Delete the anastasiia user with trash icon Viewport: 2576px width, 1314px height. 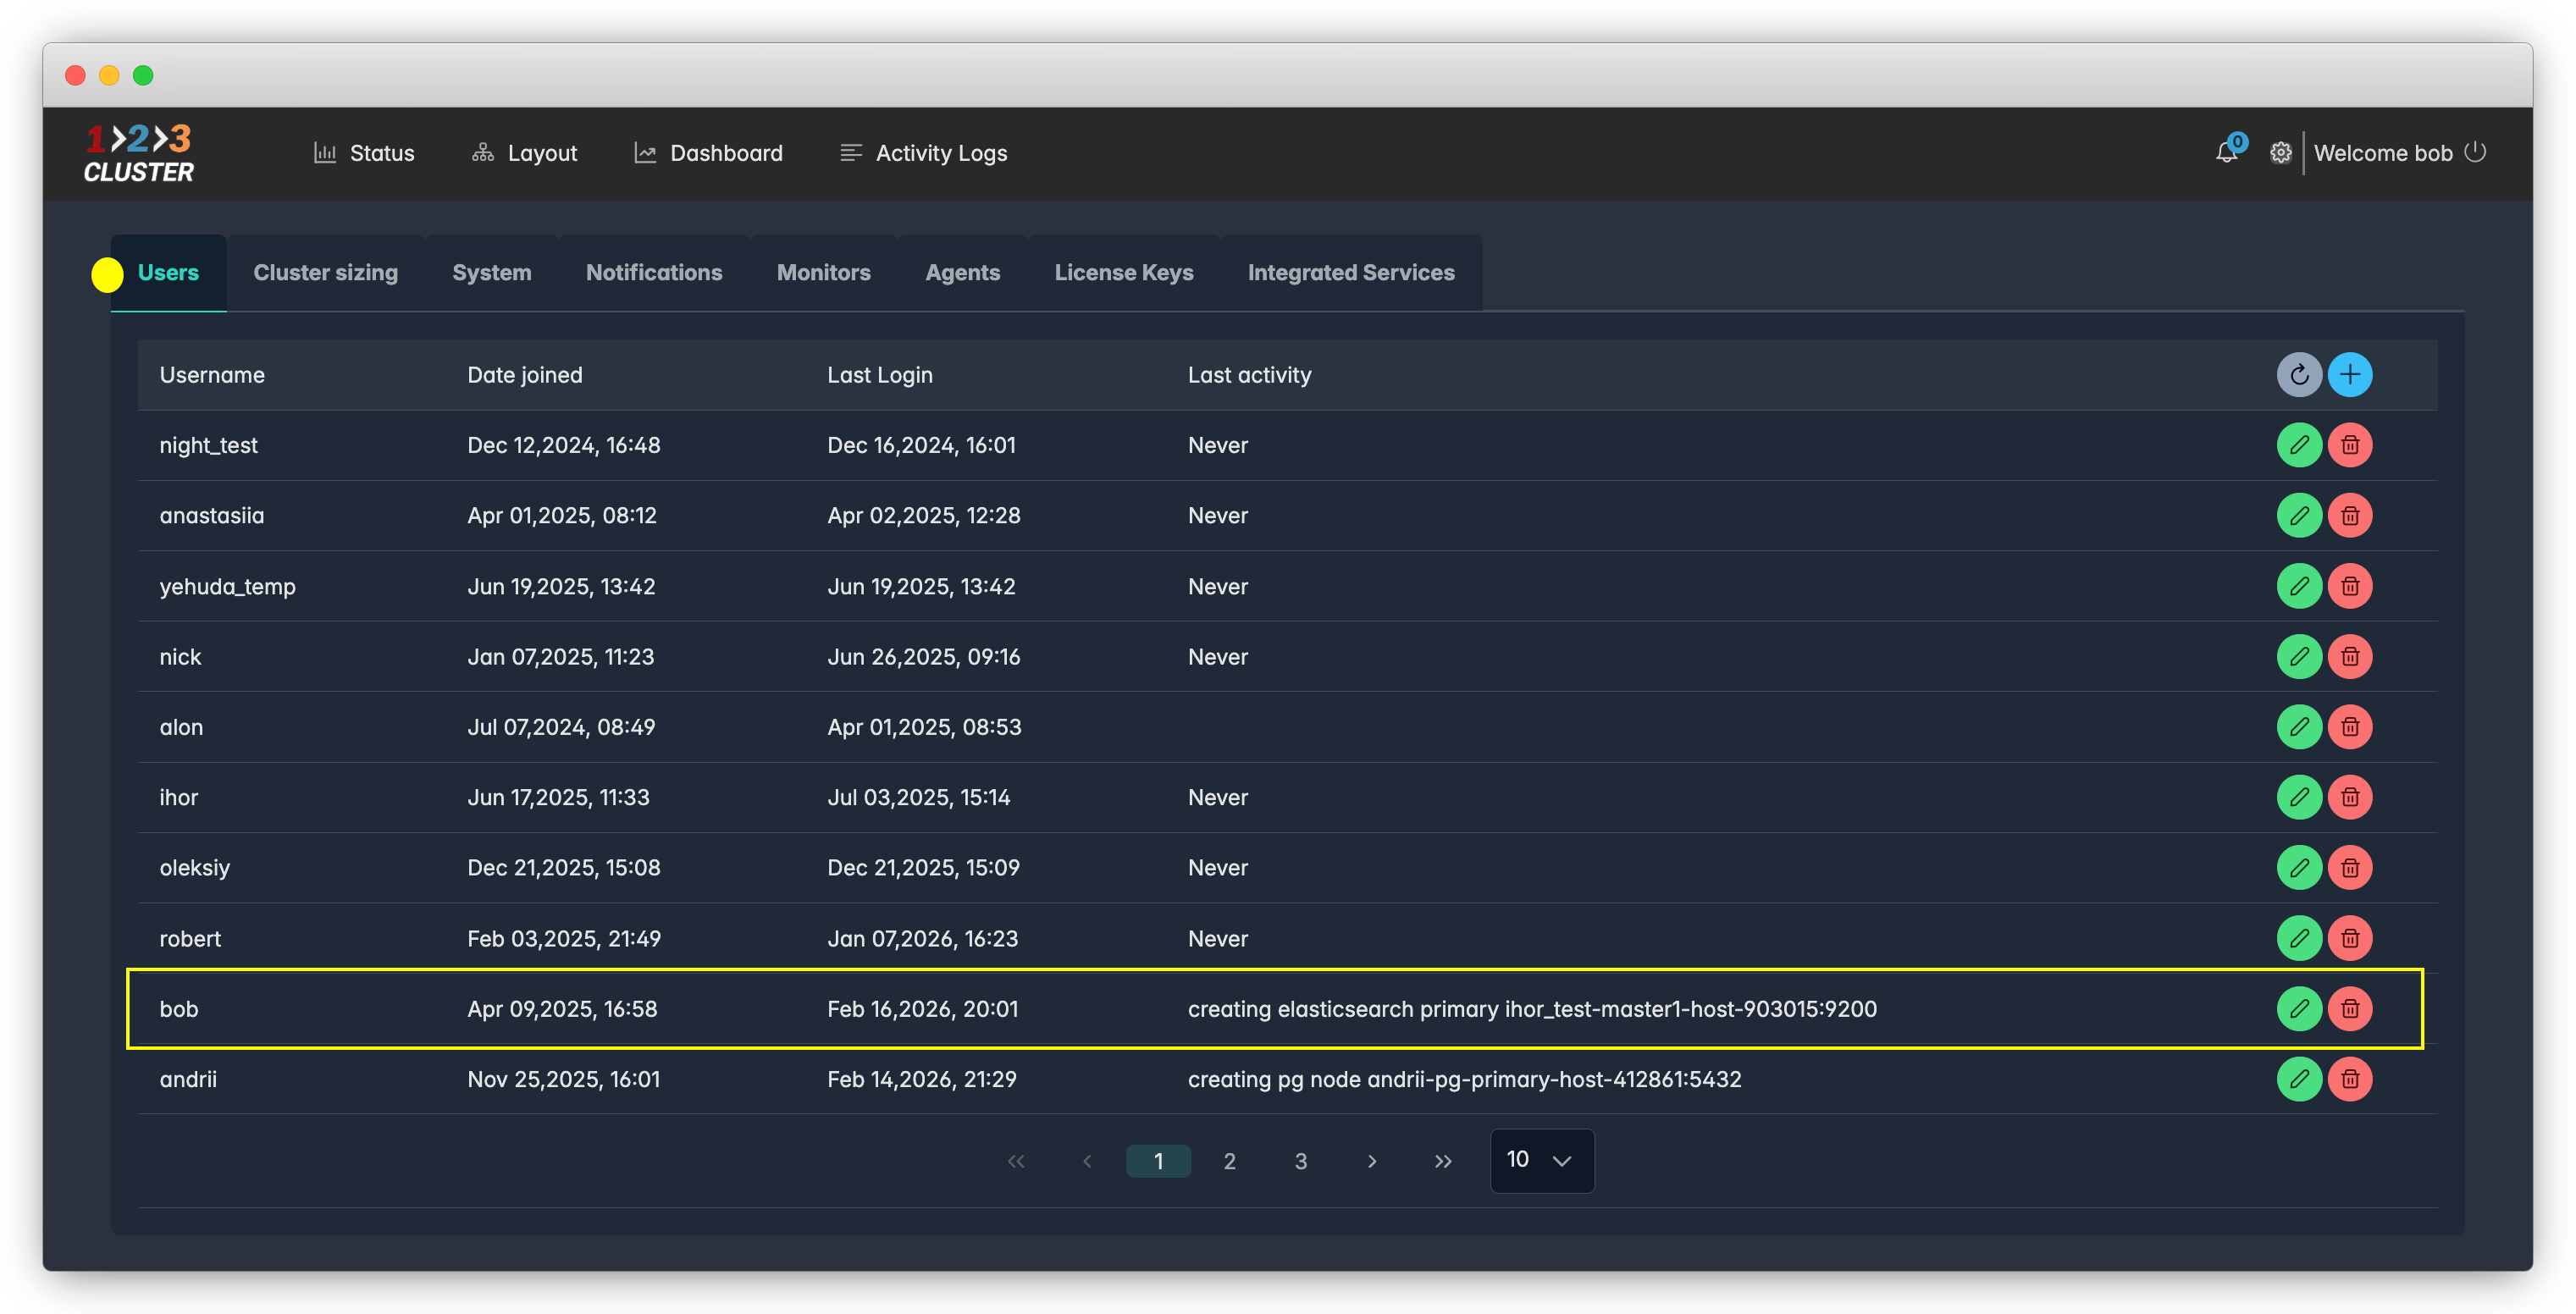(2349, 516)
